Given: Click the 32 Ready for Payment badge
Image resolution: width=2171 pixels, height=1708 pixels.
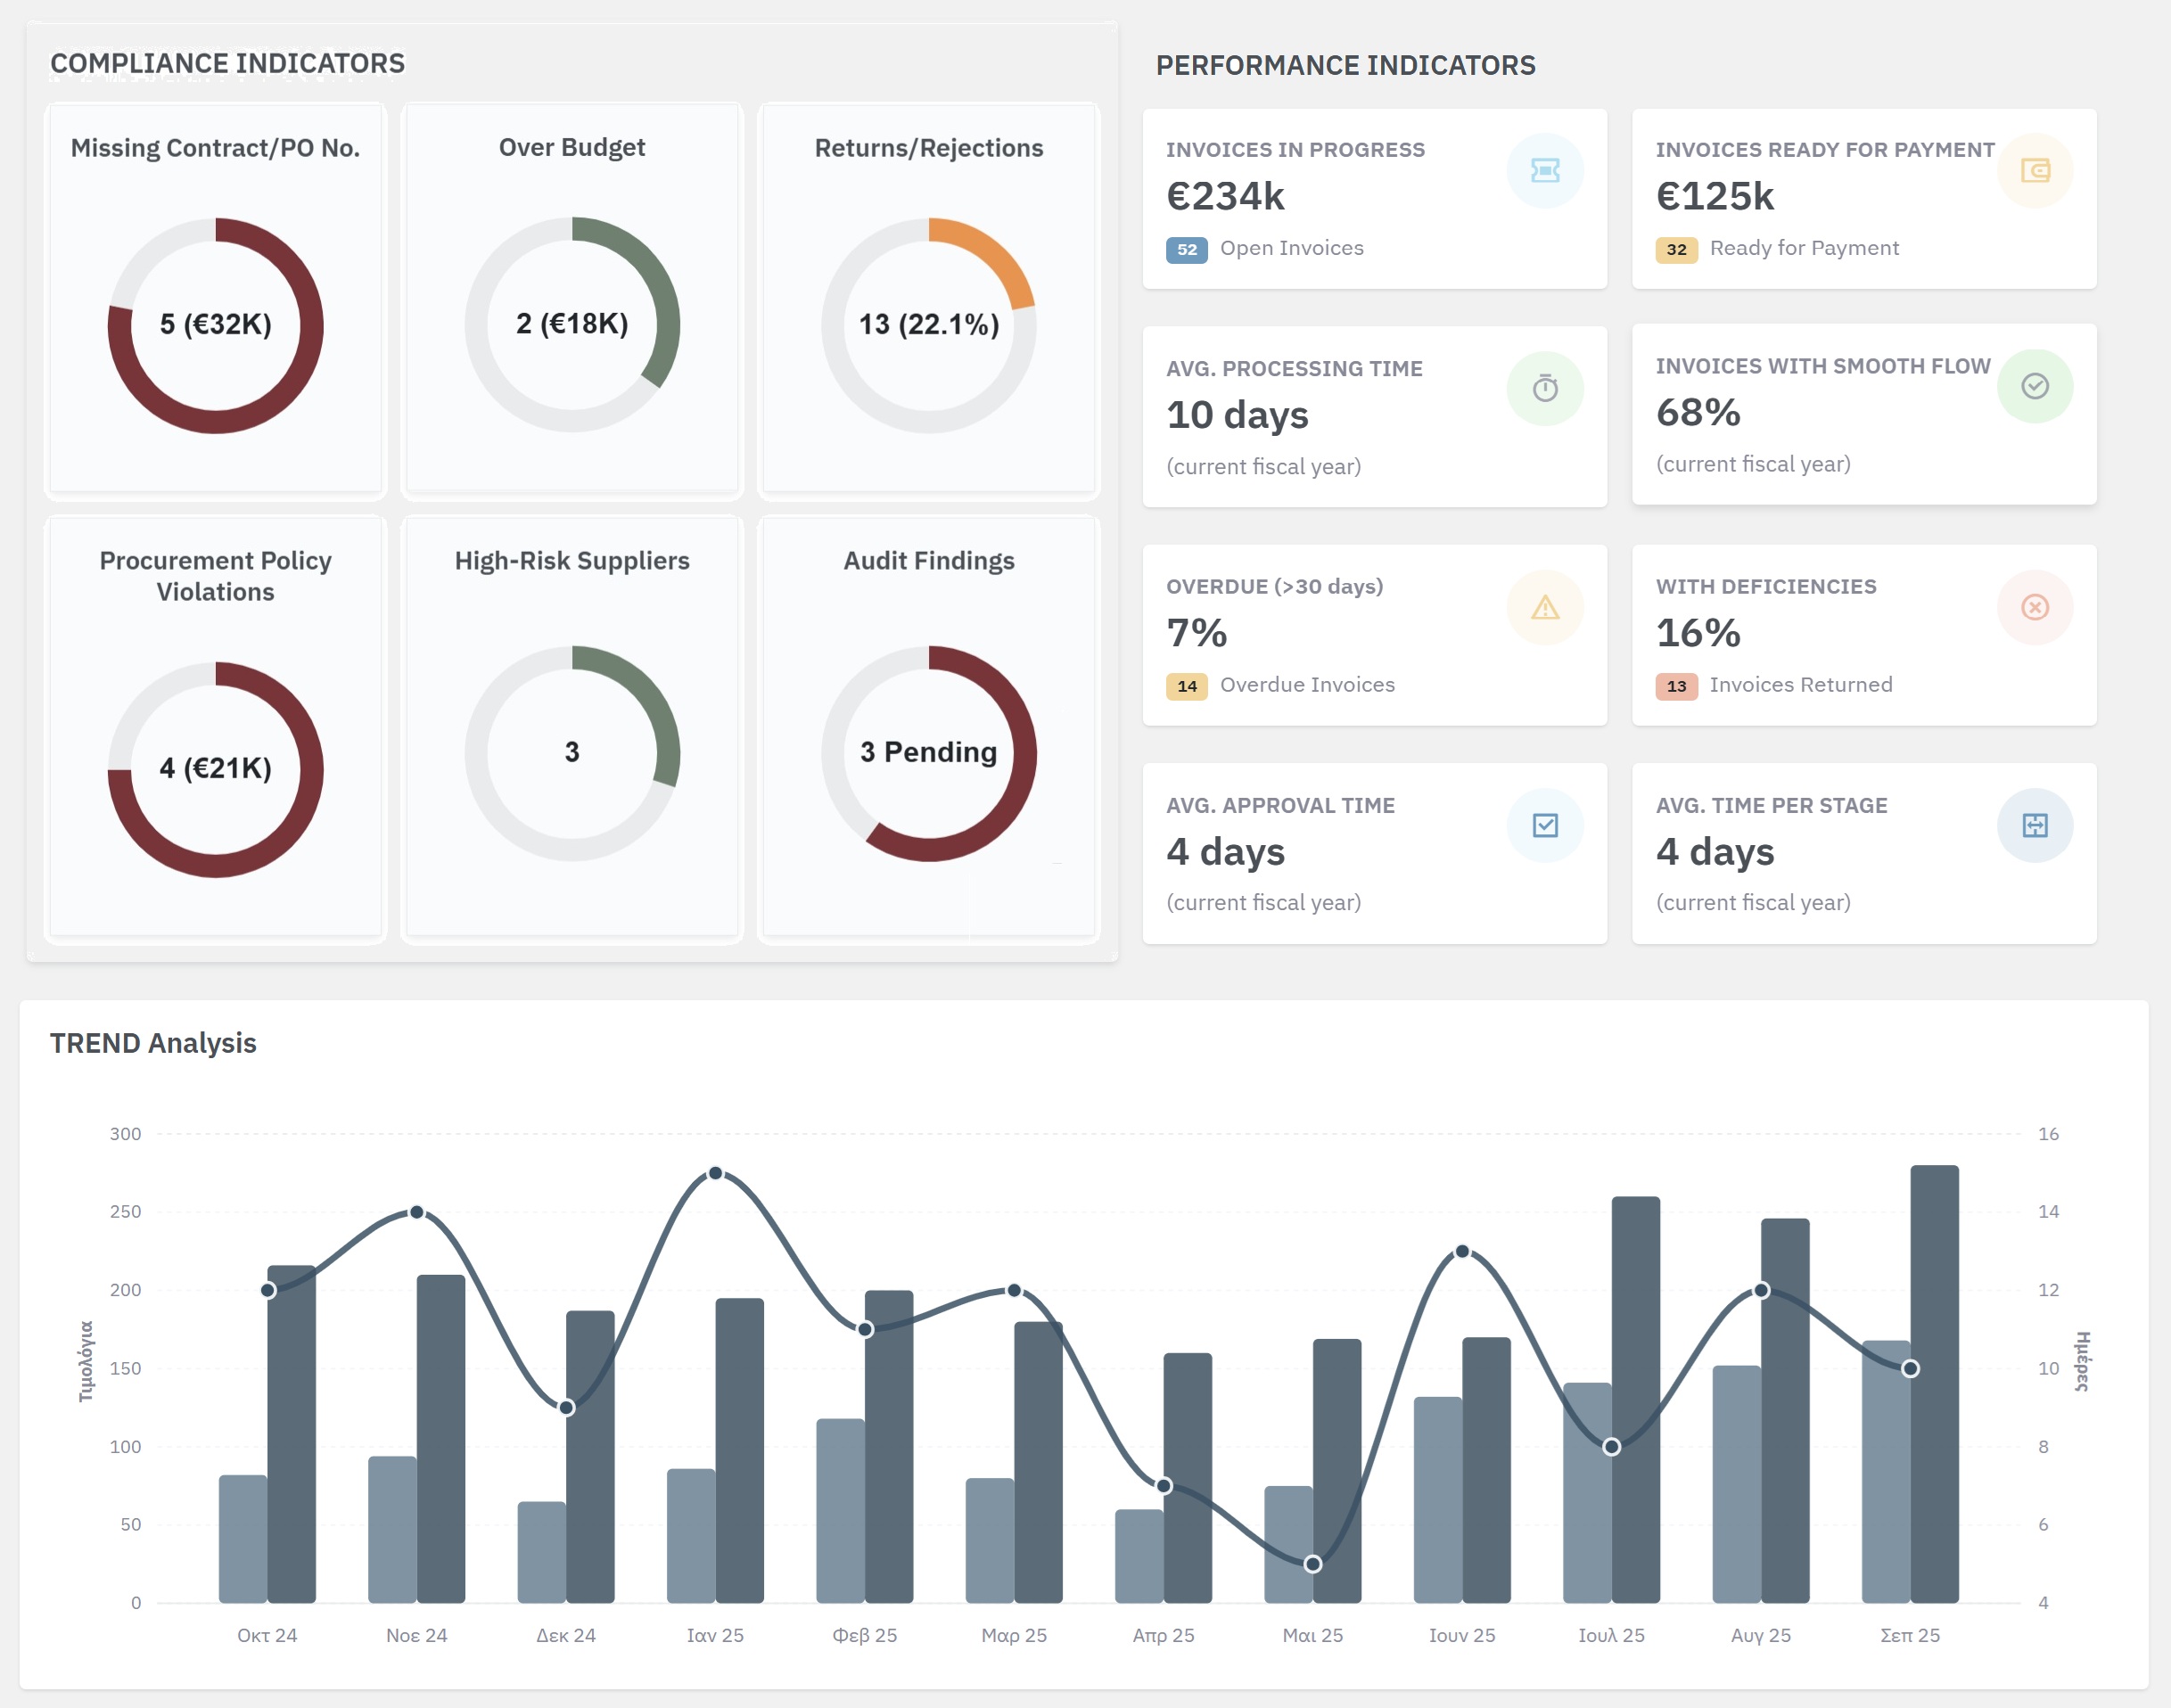Looking at the screenshot, I should pos(1676,249).
